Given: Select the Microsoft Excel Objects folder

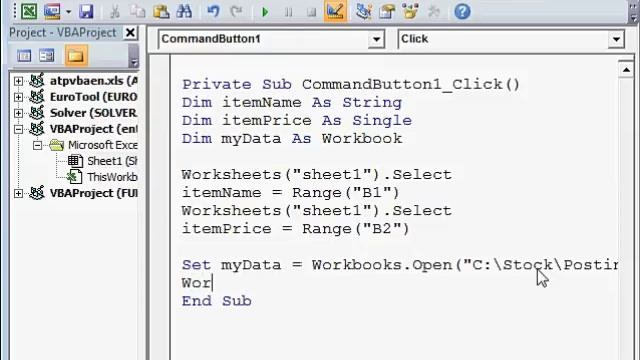Looking at the screenshot, I should coord(103,145).
